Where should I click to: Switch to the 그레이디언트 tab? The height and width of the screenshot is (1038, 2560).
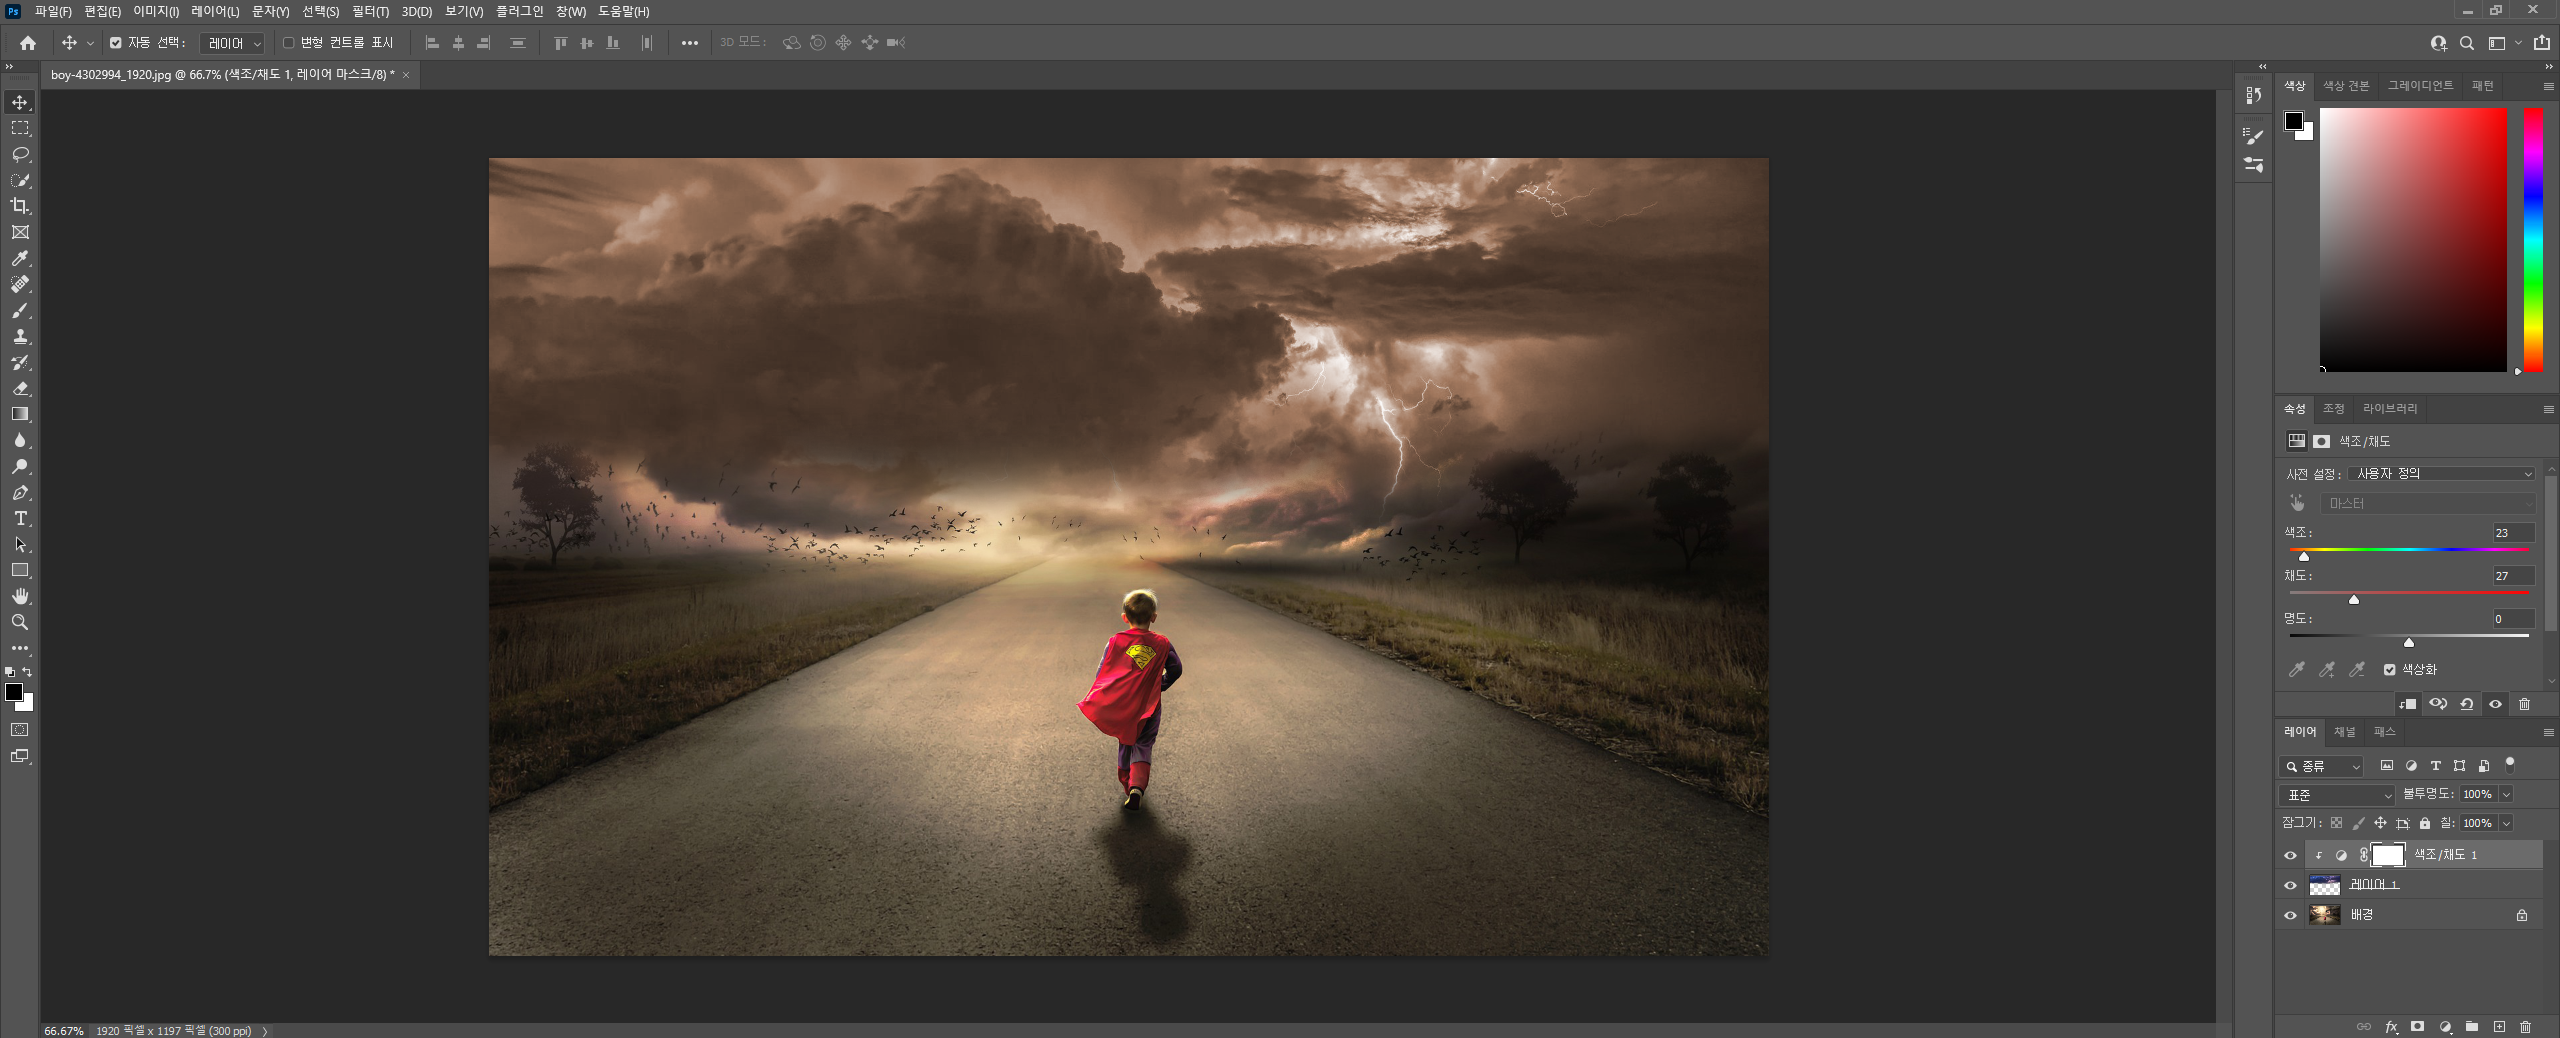[2420, 86]
